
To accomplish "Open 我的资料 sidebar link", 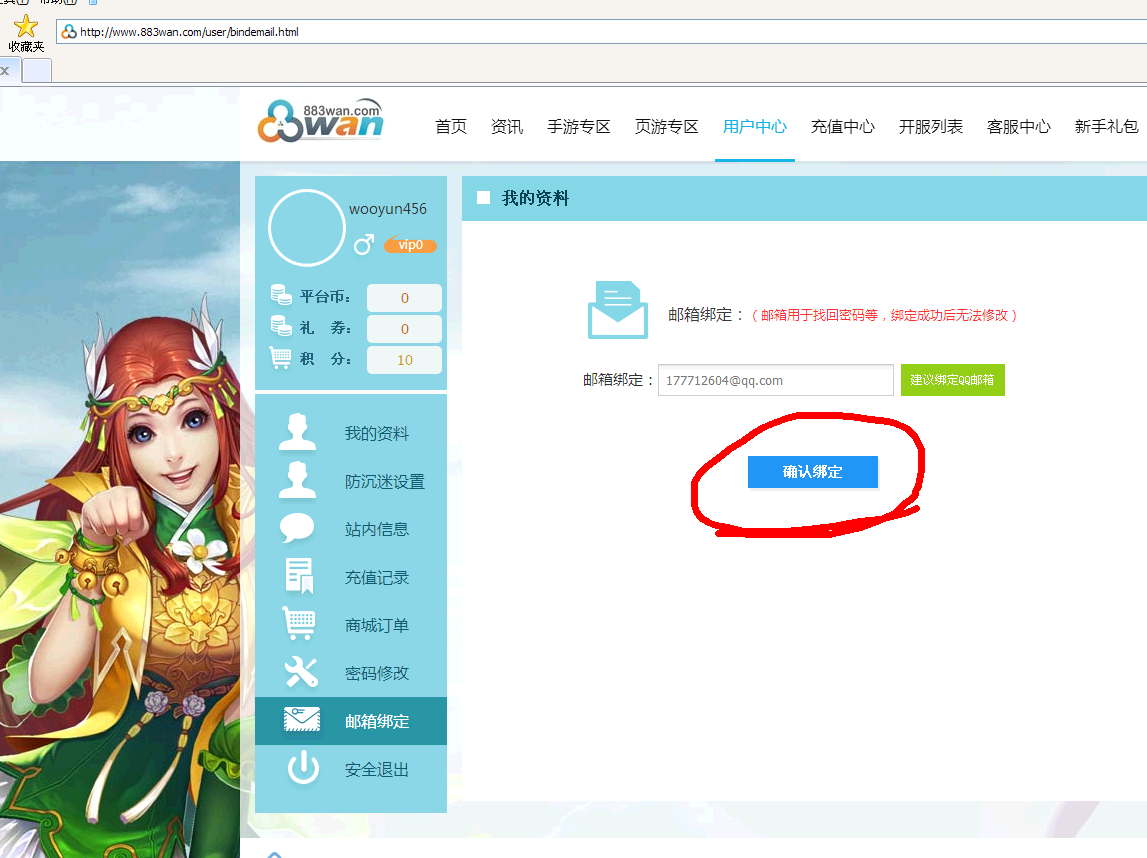I will pyautogui.click(x=377, y=434).
